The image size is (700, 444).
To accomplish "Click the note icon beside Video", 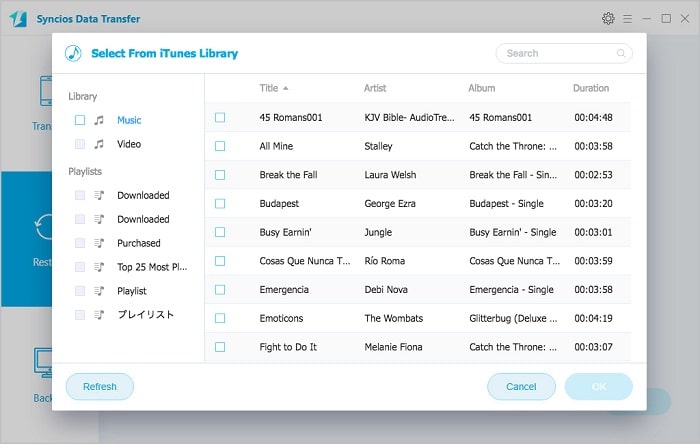I will coord(99,144).
